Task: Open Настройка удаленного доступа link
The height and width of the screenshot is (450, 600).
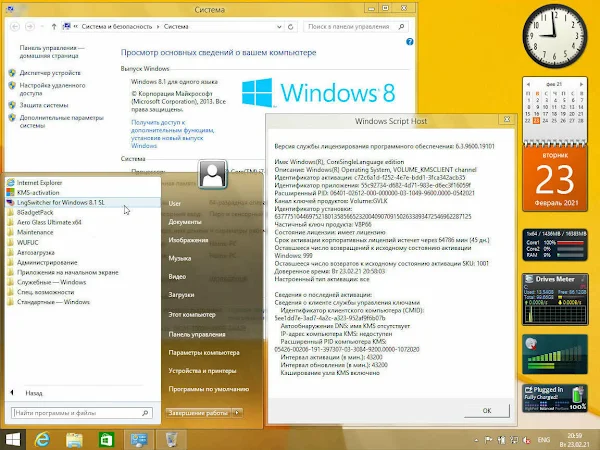Action: coord(52,89)
